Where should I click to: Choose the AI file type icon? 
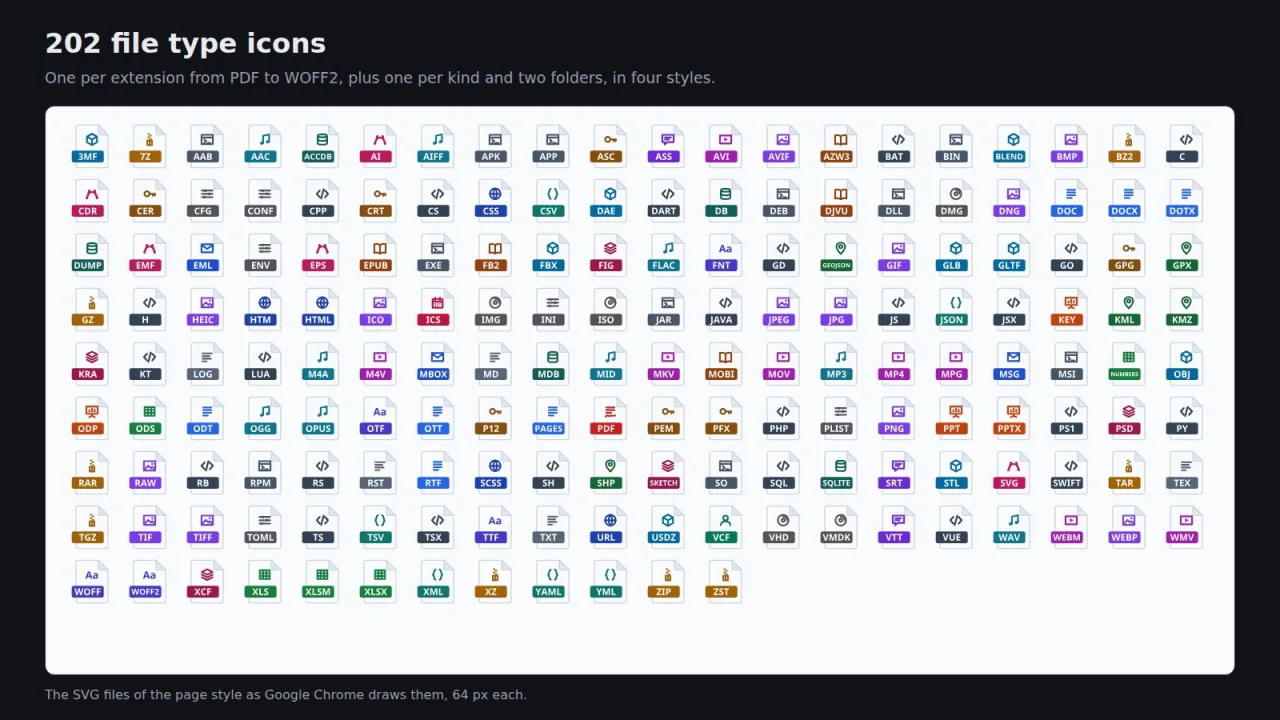(x=379, y=146)
